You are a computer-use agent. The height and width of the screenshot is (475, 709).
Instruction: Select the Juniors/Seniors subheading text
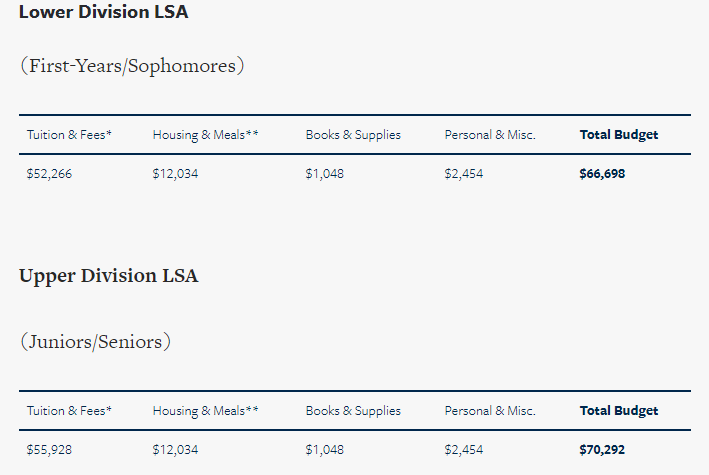pos(96,342)
